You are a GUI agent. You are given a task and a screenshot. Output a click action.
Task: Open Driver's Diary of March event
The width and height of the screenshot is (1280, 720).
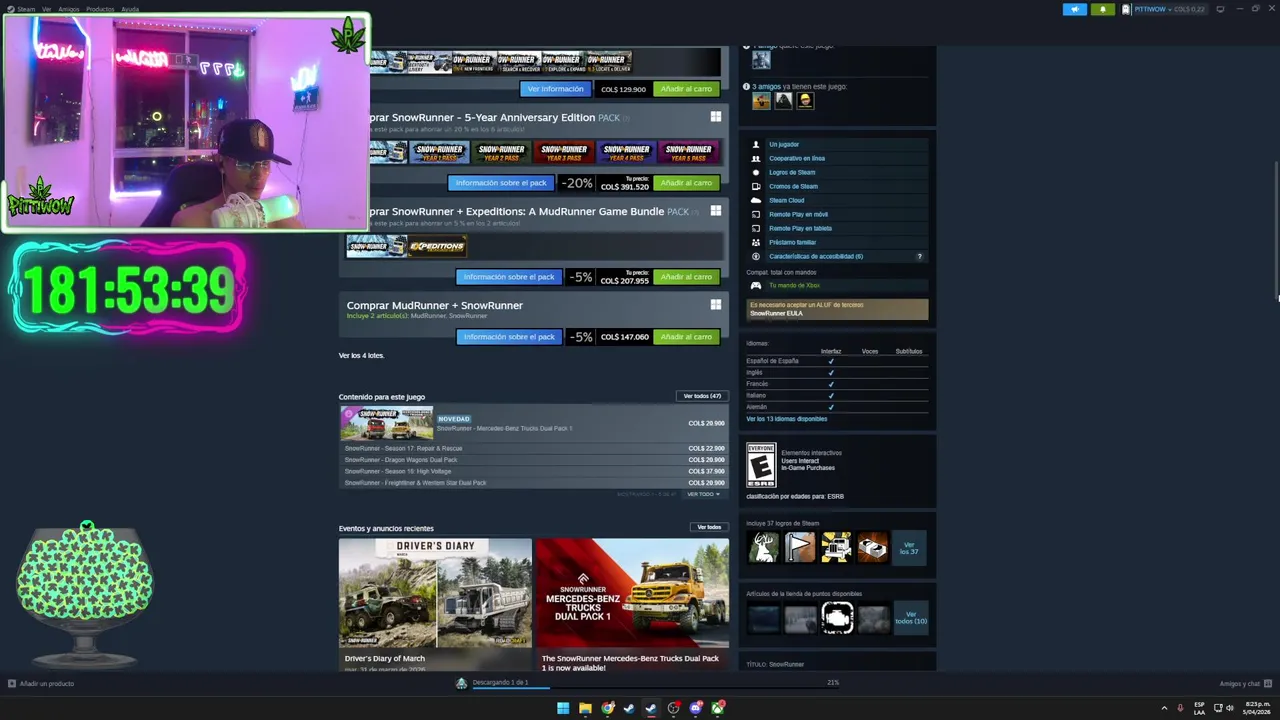(435, 605)
